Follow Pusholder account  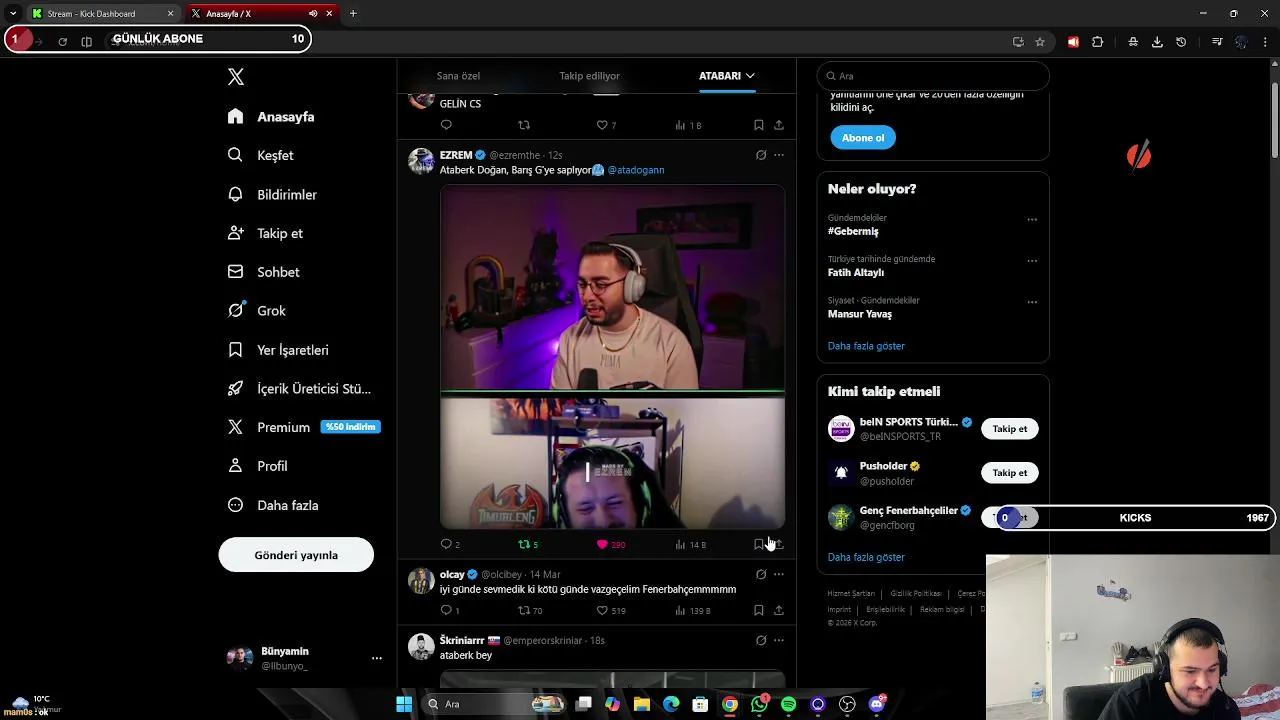point(1009,473)
